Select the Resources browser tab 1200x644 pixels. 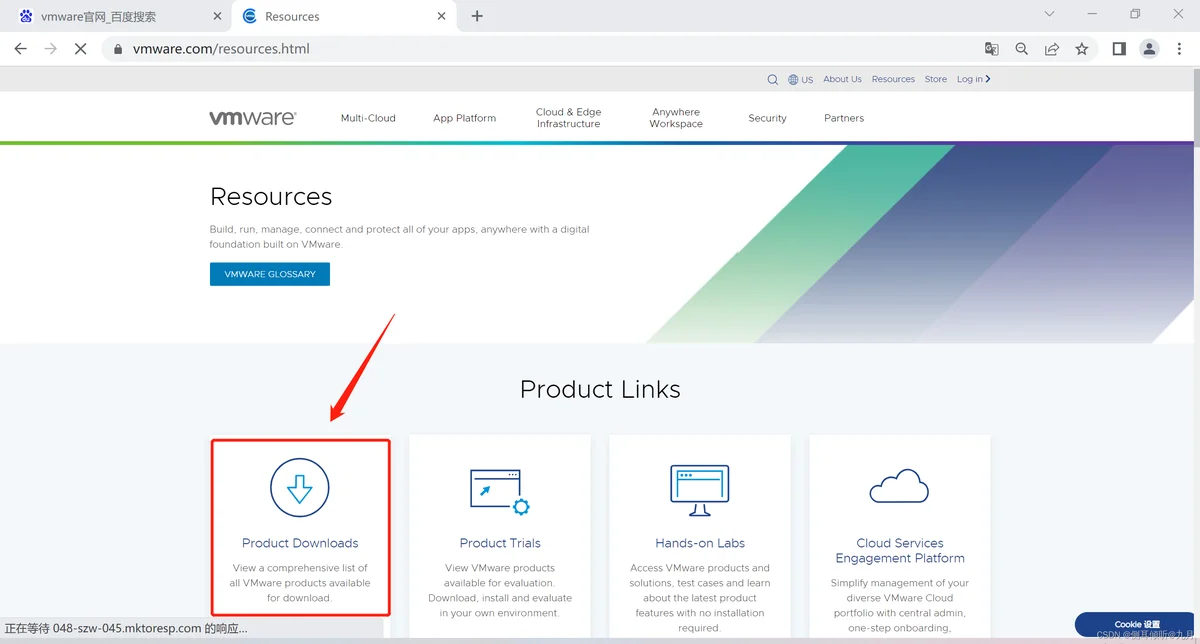click(x=343, y=16)
